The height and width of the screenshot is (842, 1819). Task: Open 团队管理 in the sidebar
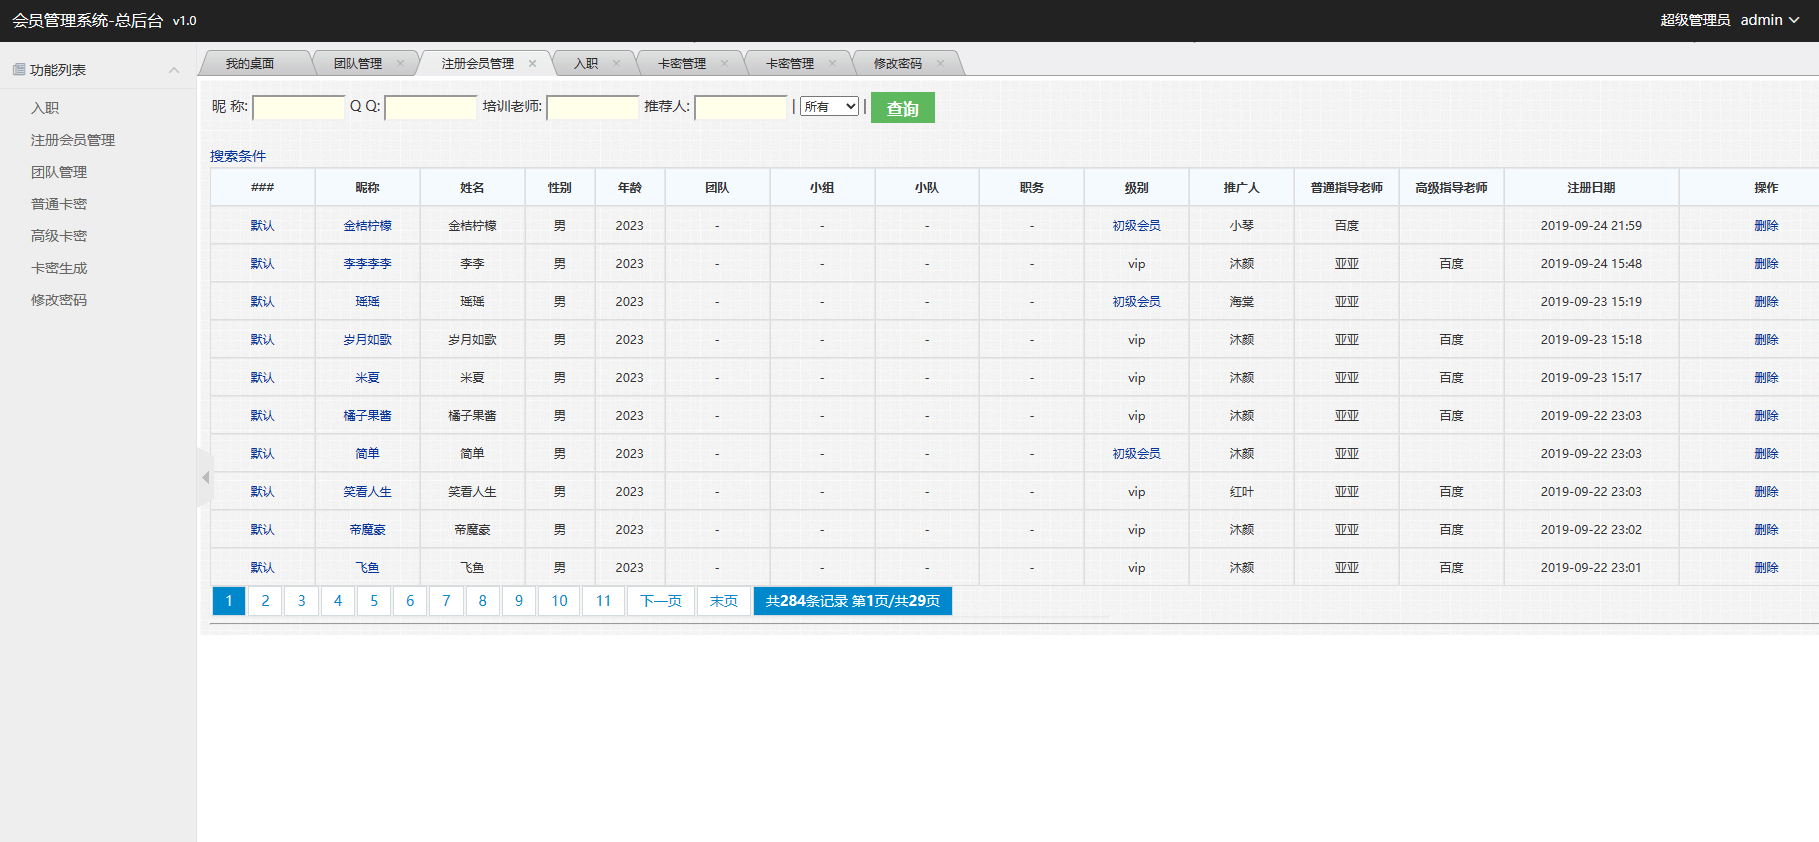coord(59,172)
